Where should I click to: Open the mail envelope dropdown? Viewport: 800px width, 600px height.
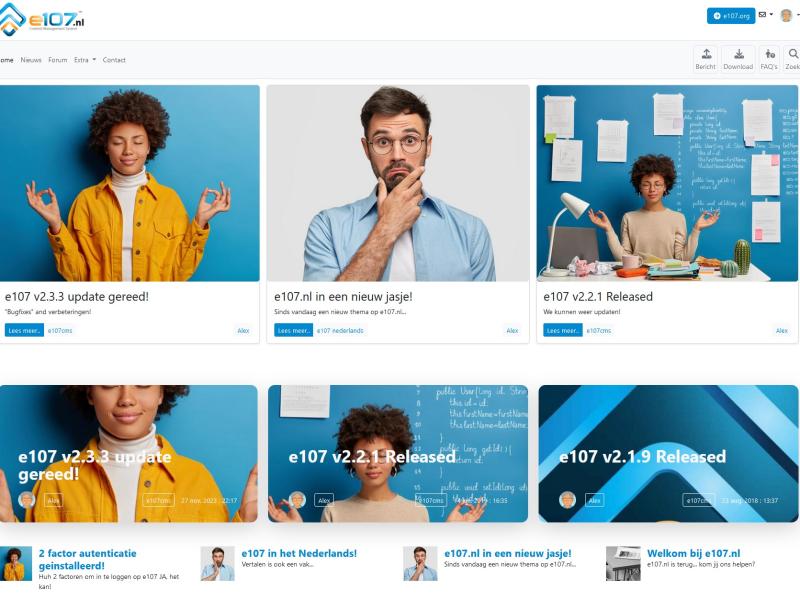point(765,15)
